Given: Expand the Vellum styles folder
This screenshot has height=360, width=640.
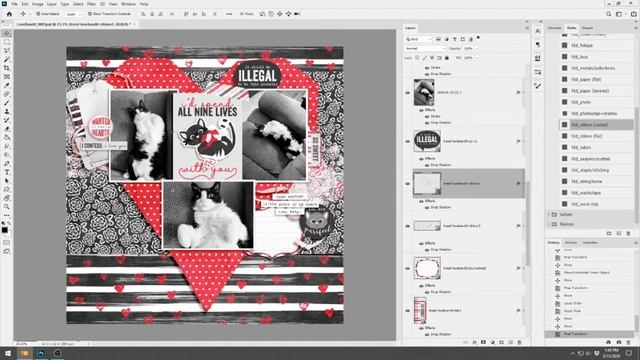Looking at the screenshot, I should pyautogui.click(x=548, y=214).
